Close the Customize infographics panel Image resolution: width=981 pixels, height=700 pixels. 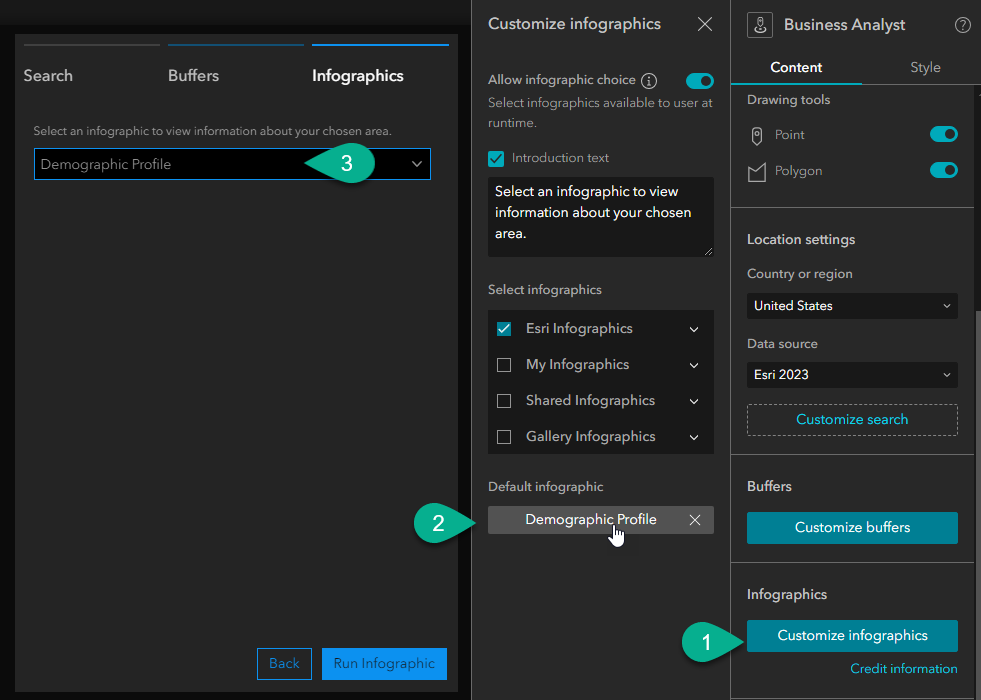pyautogui.click(x=705, y=24)
